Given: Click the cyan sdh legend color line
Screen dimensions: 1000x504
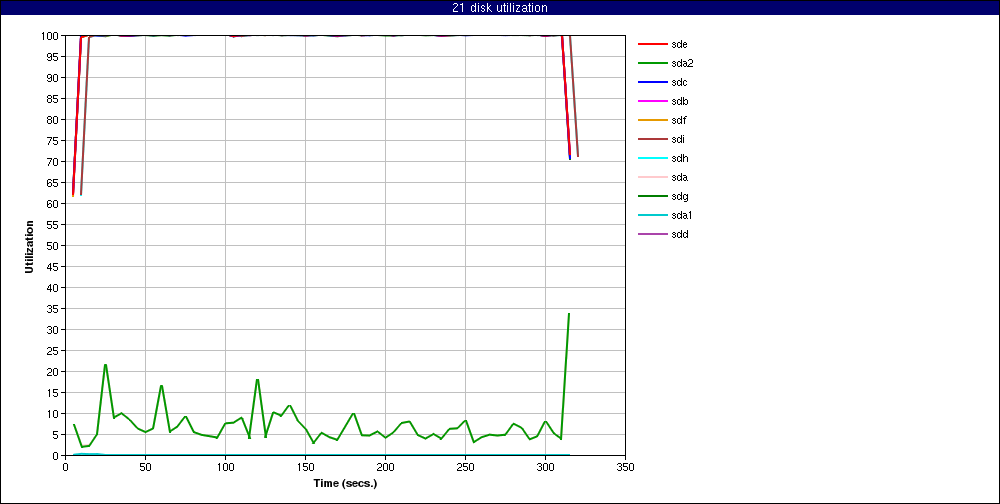Looking at the screenshot, I should 652,158.
